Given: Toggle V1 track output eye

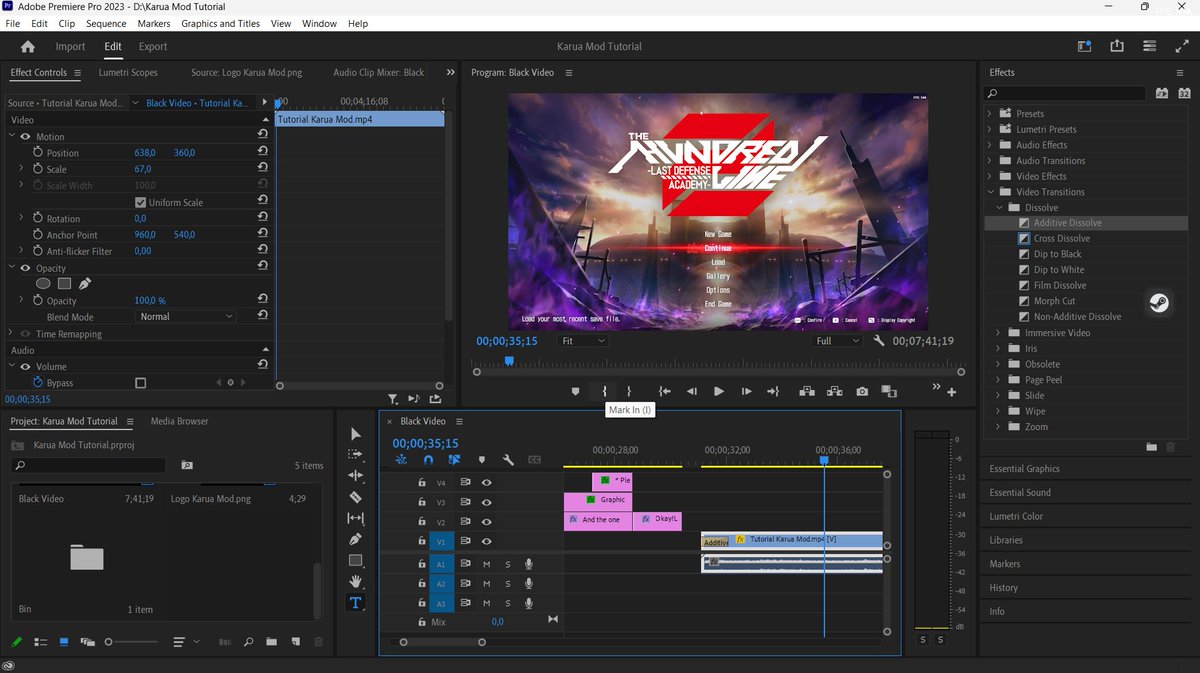Looking at the screenshot, I should (x=487, y=541).
